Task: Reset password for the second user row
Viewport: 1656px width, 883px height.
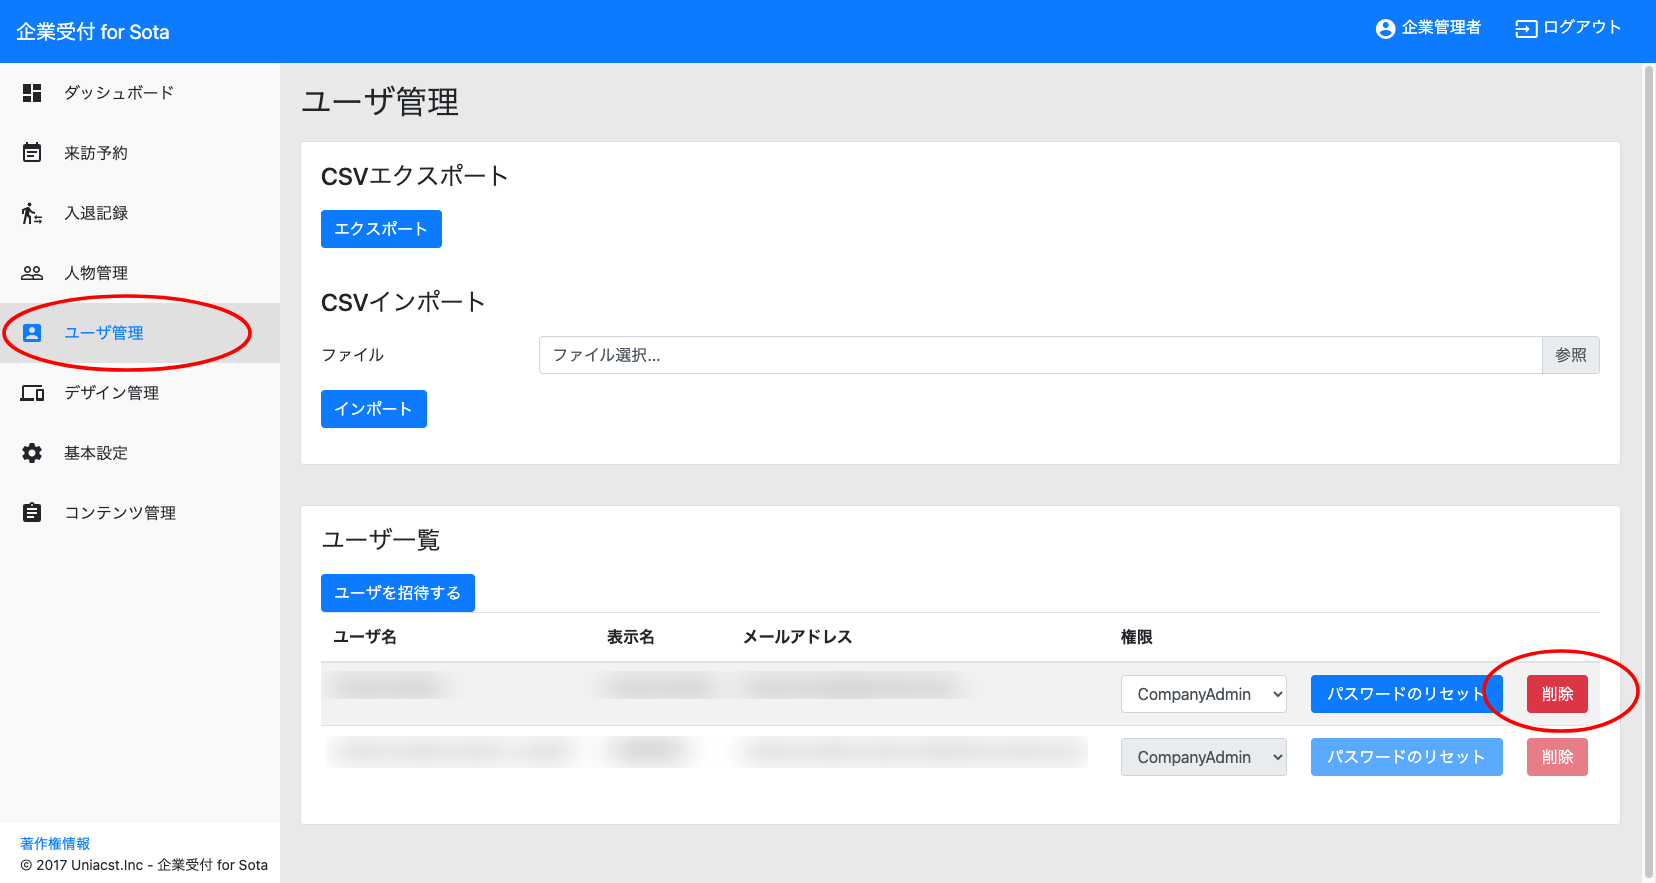Action: 1406,757
